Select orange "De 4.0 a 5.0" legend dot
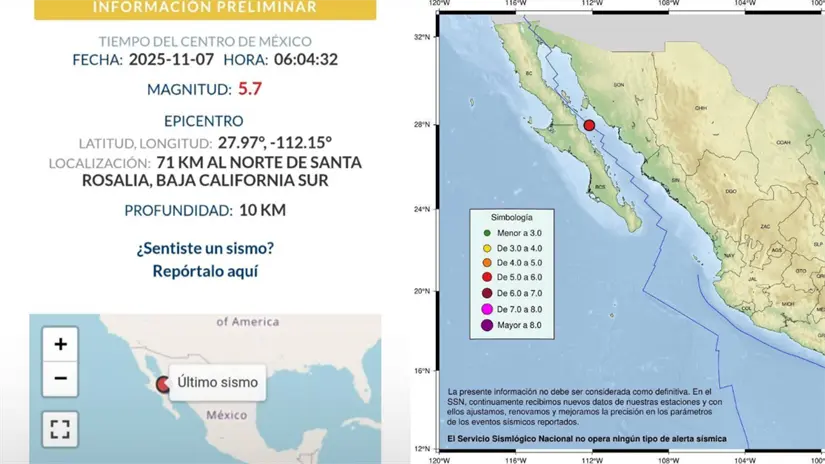This screenshot has width=825, height=464. tap(485, 263)
